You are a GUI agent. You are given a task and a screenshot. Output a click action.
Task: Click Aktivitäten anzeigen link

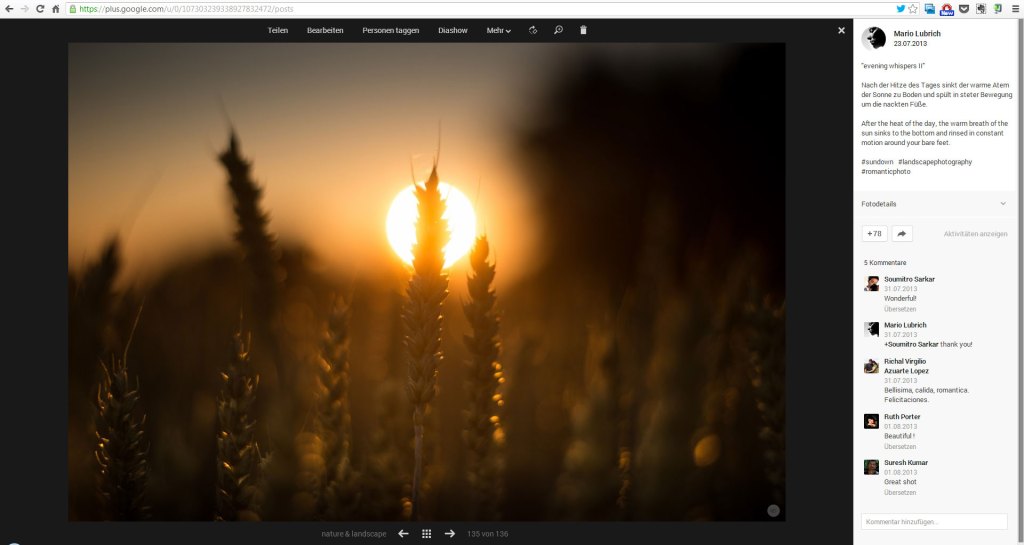[975, 234]
